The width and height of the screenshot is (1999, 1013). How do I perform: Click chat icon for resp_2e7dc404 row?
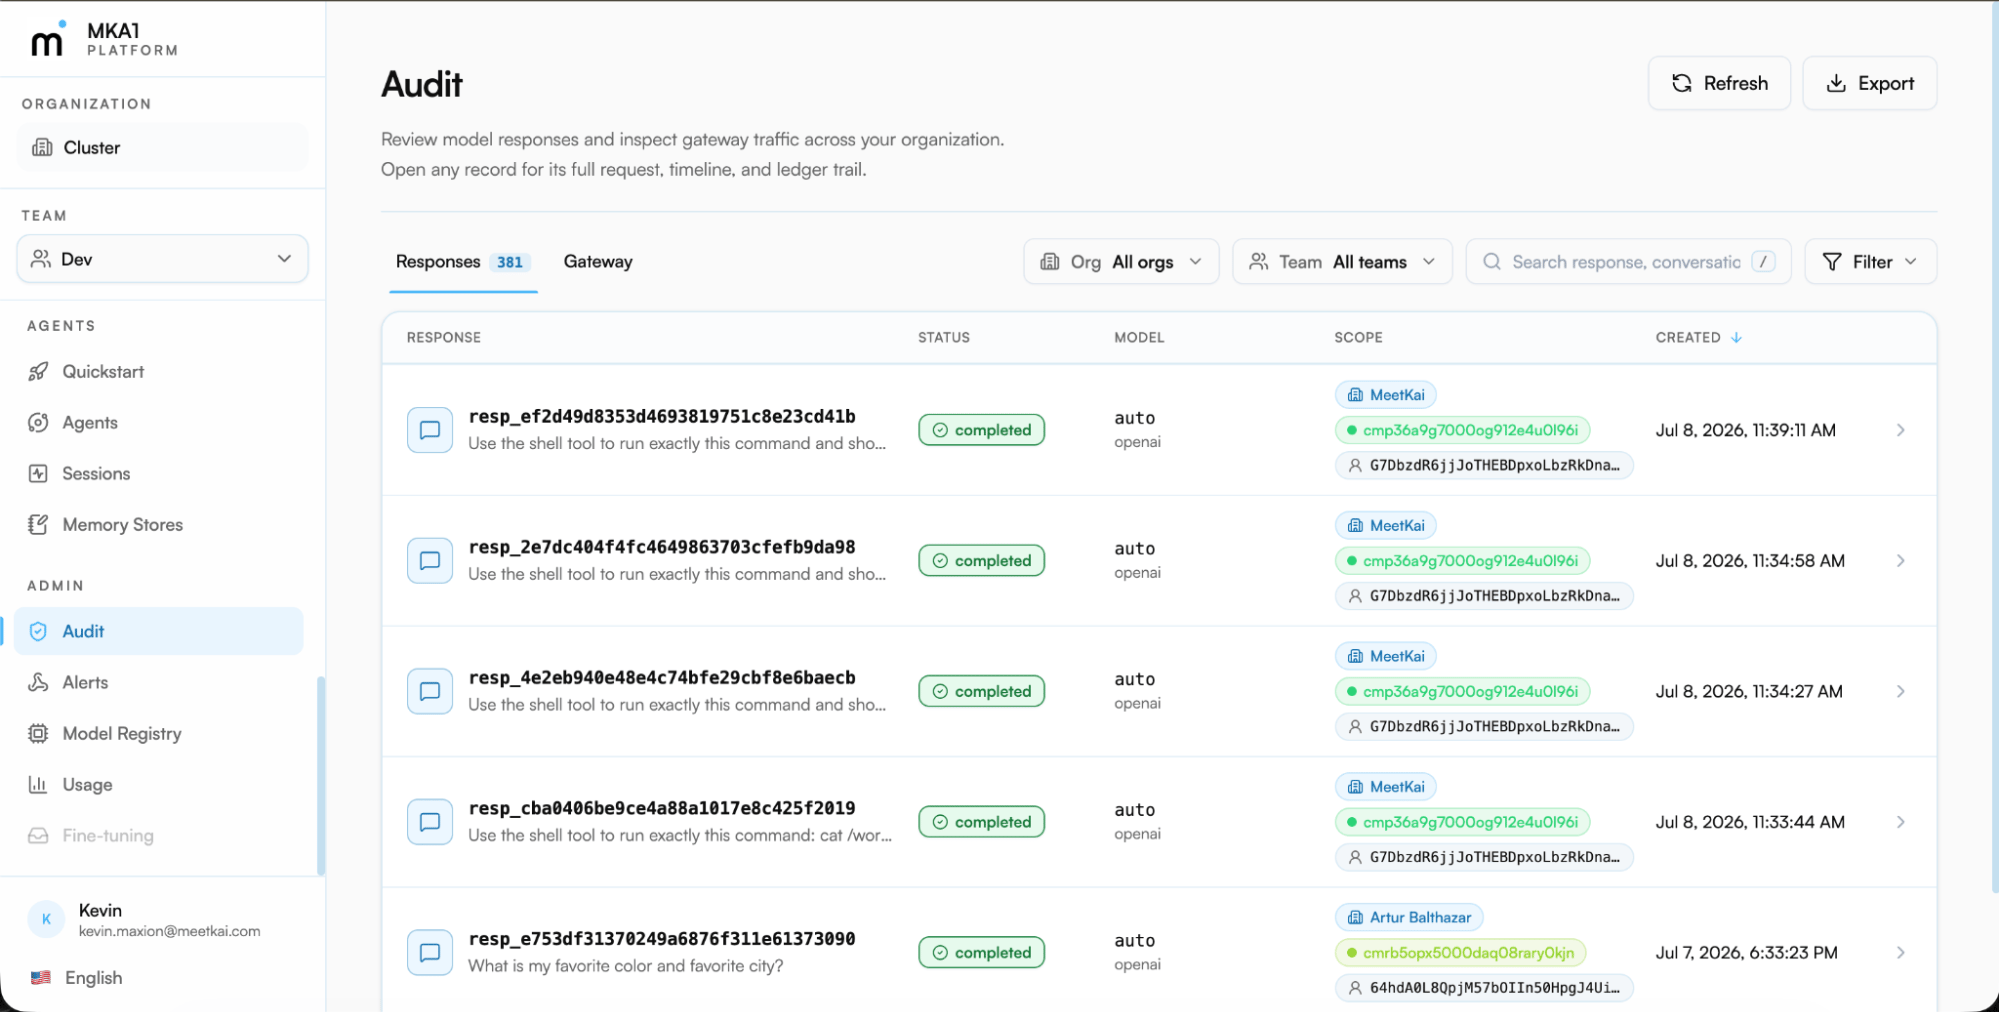(x=430, y=561)
